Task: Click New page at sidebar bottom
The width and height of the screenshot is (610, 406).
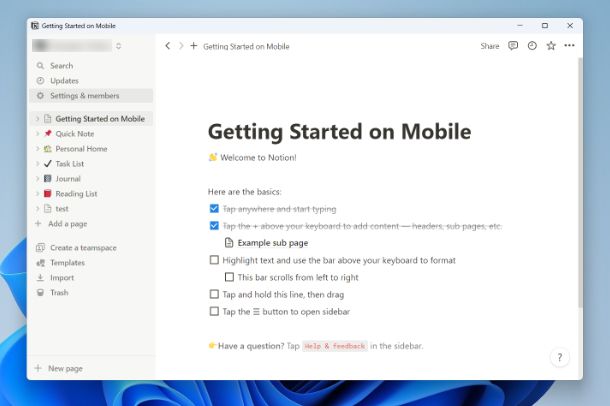Action: click(91, 368)
